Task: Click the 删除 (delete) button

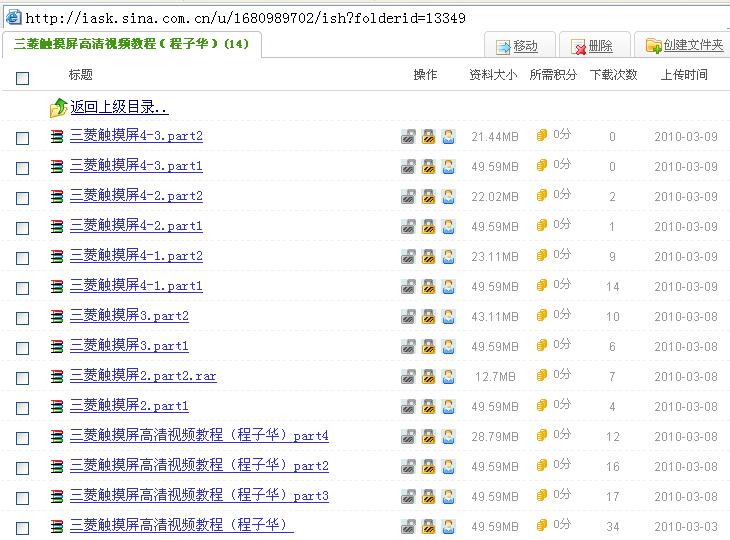Action: [x=595, y=46]
